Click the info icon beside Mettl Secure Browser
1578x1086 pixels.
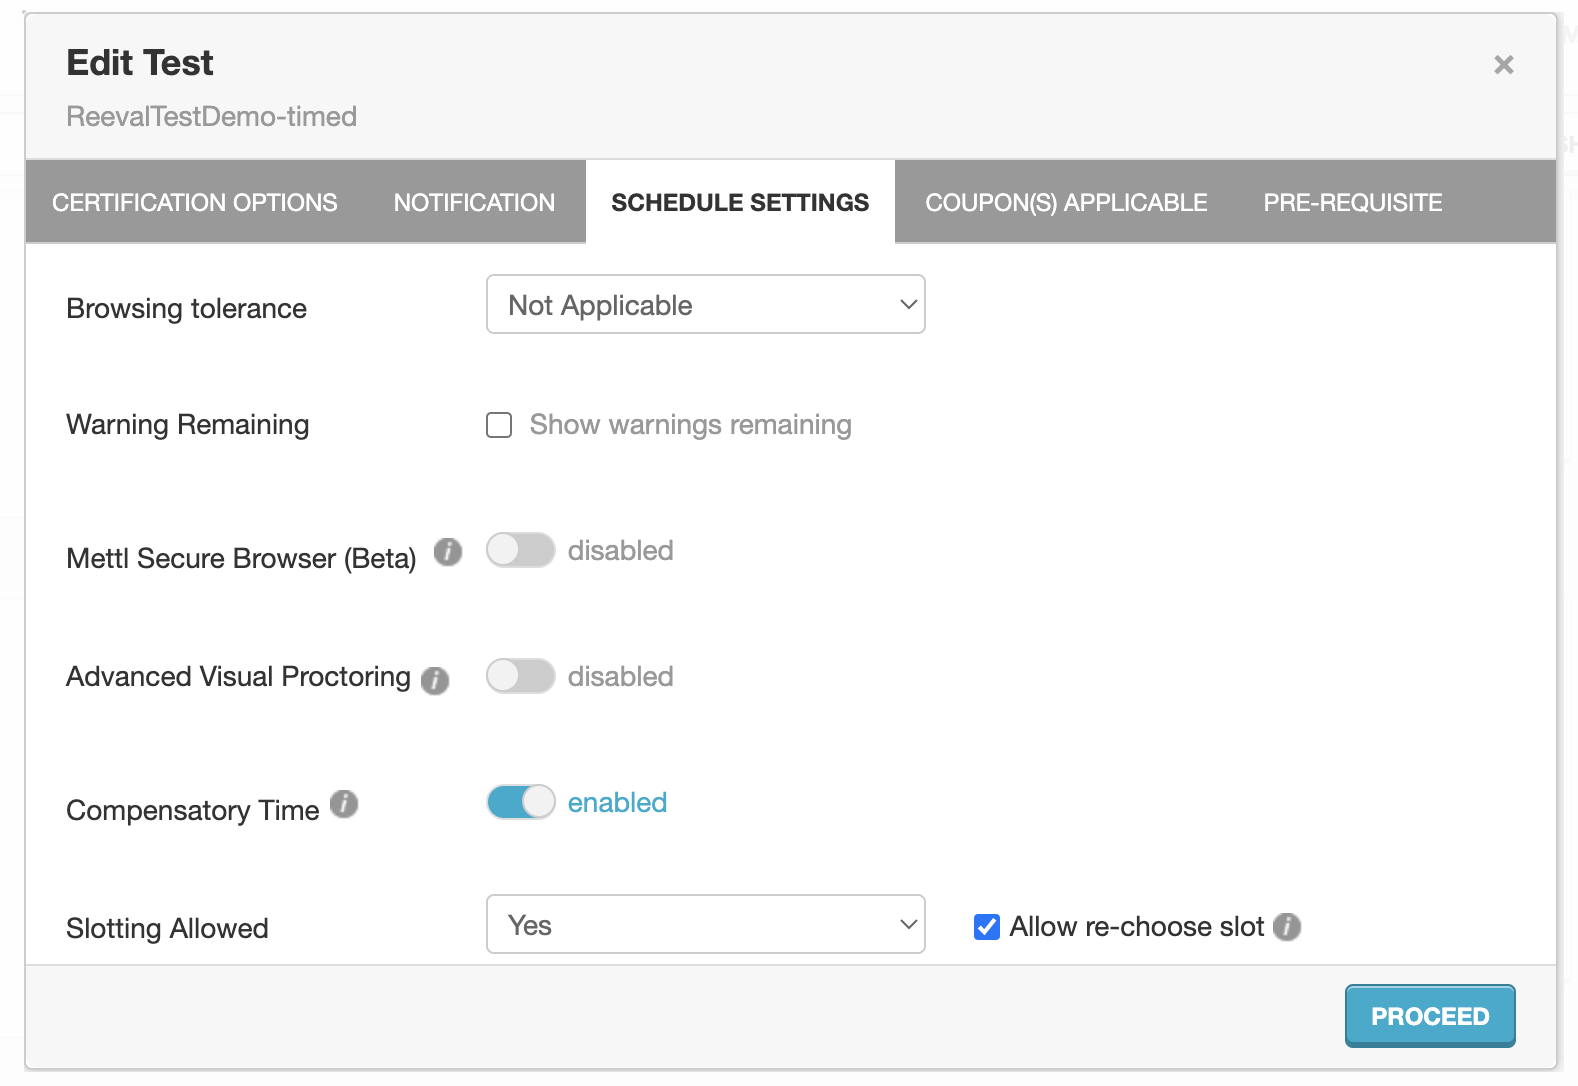coord(448,551)
